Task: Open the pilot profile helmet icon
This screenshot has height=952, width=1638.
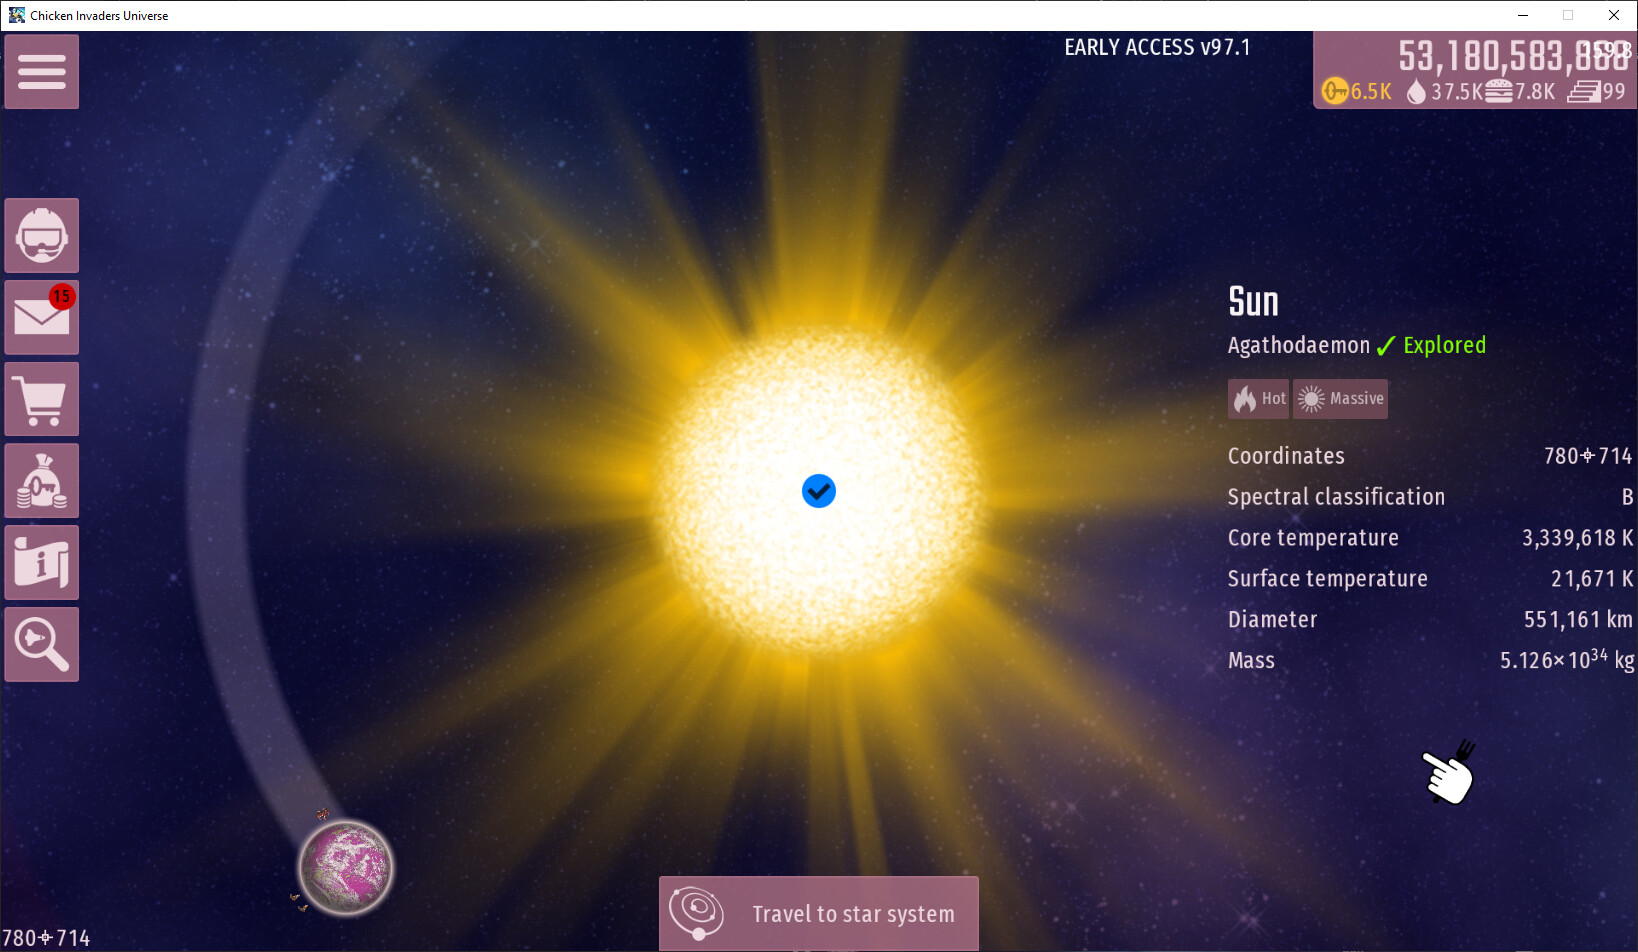Action: pyautogui.click(x=42, y=236)
